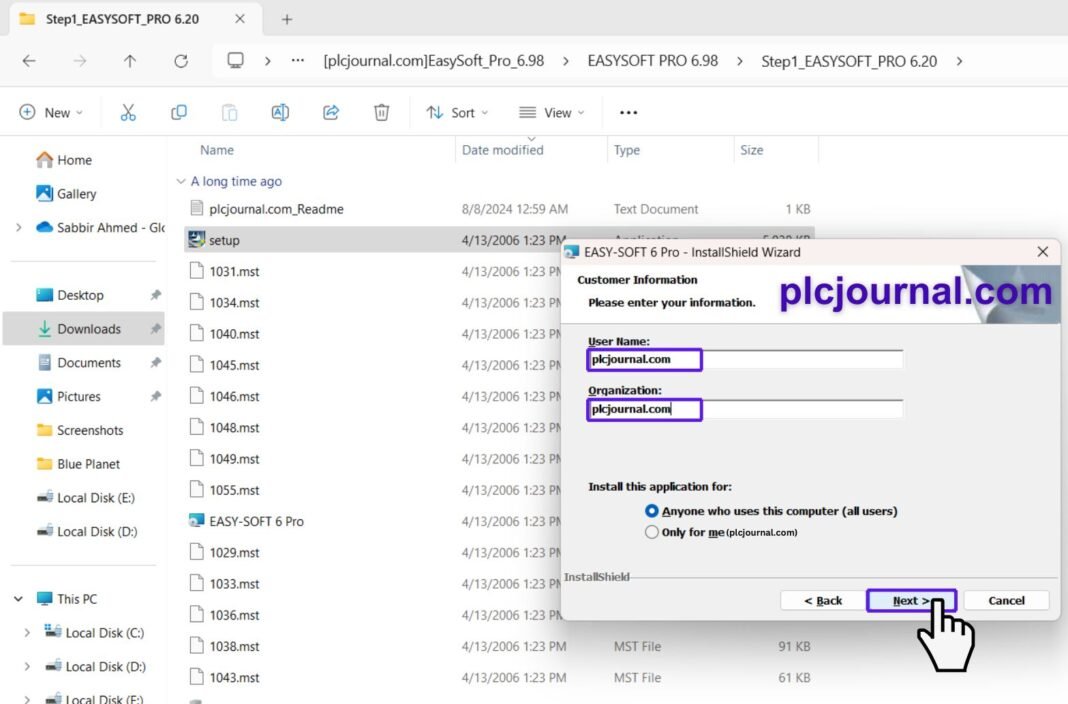The width and height of the screenshot is (1068, 704).
Task: Click the Refresh icon in the address bar
Action: tap(180, 61)
